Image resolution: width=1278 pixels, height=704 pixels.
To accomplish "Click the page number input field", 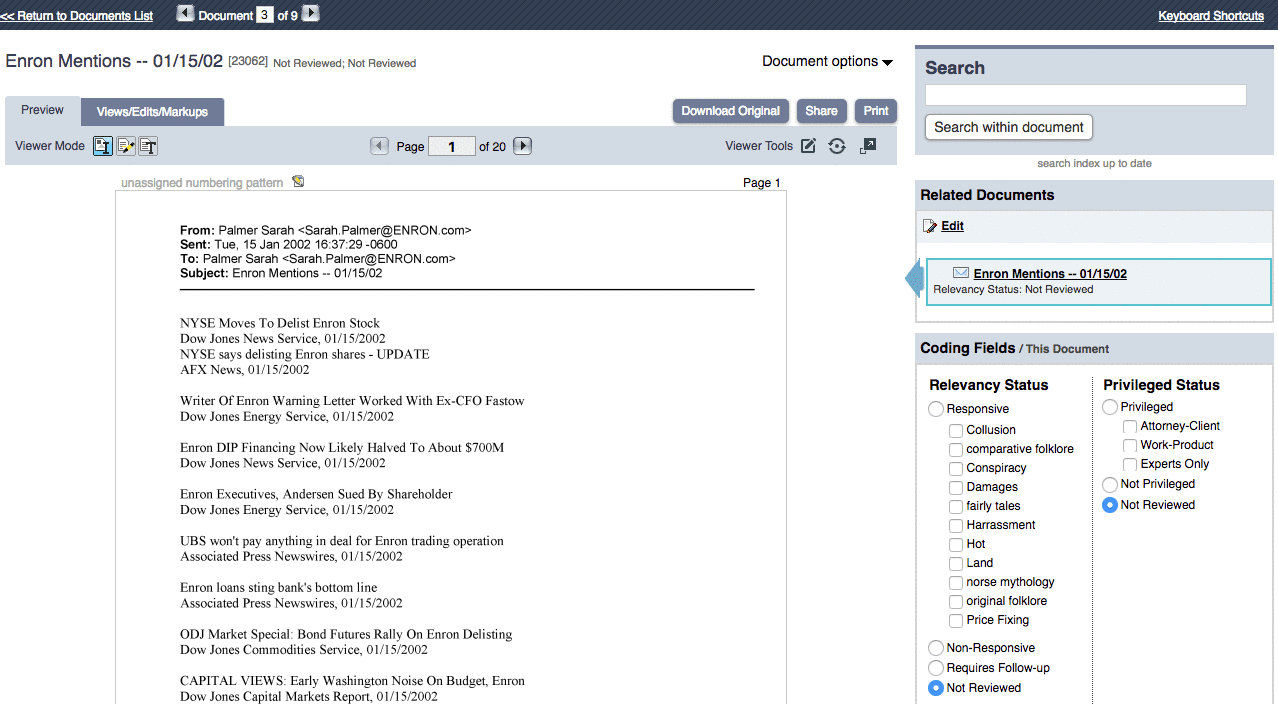I will tap(452, 146).
